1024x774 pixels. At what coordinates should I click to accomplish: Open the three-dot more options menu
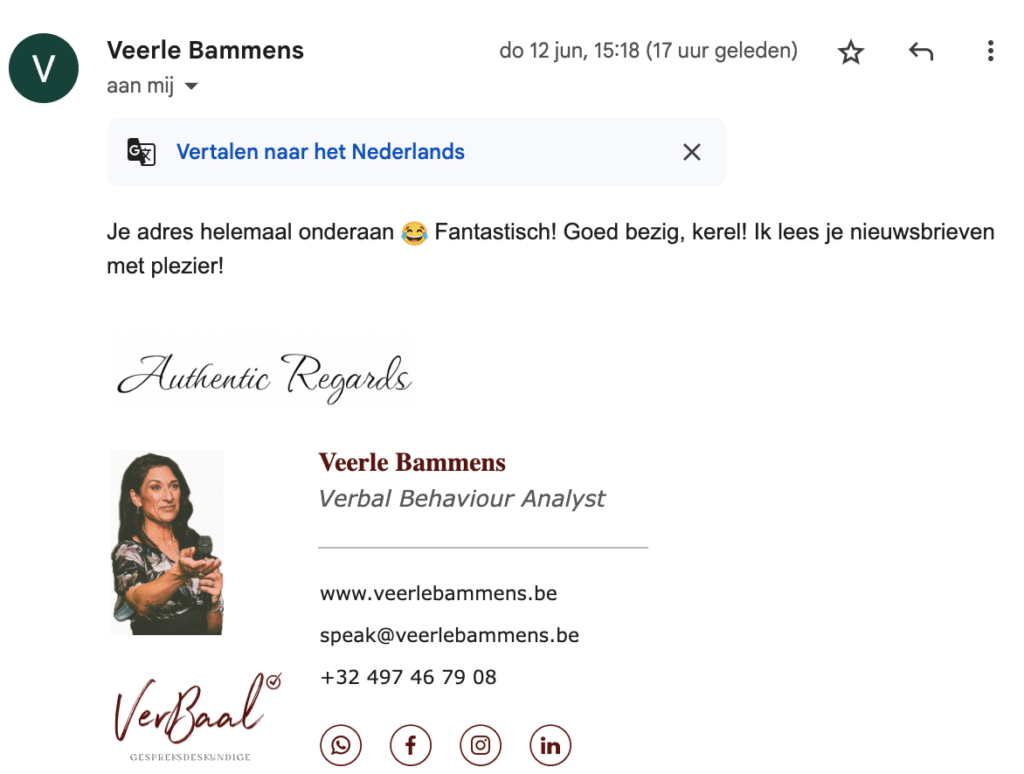991,51
